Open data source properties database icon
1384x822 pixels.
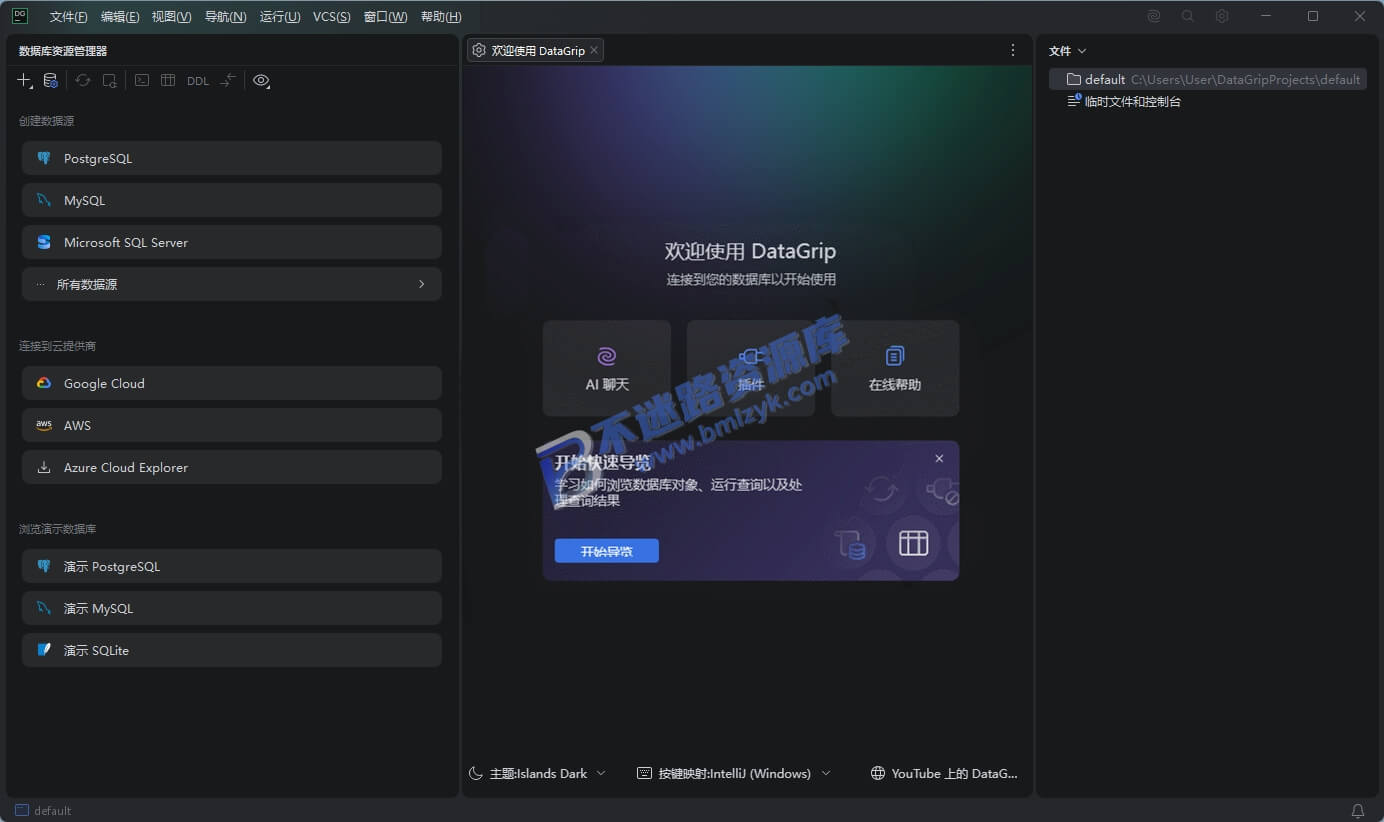[50, 81]
